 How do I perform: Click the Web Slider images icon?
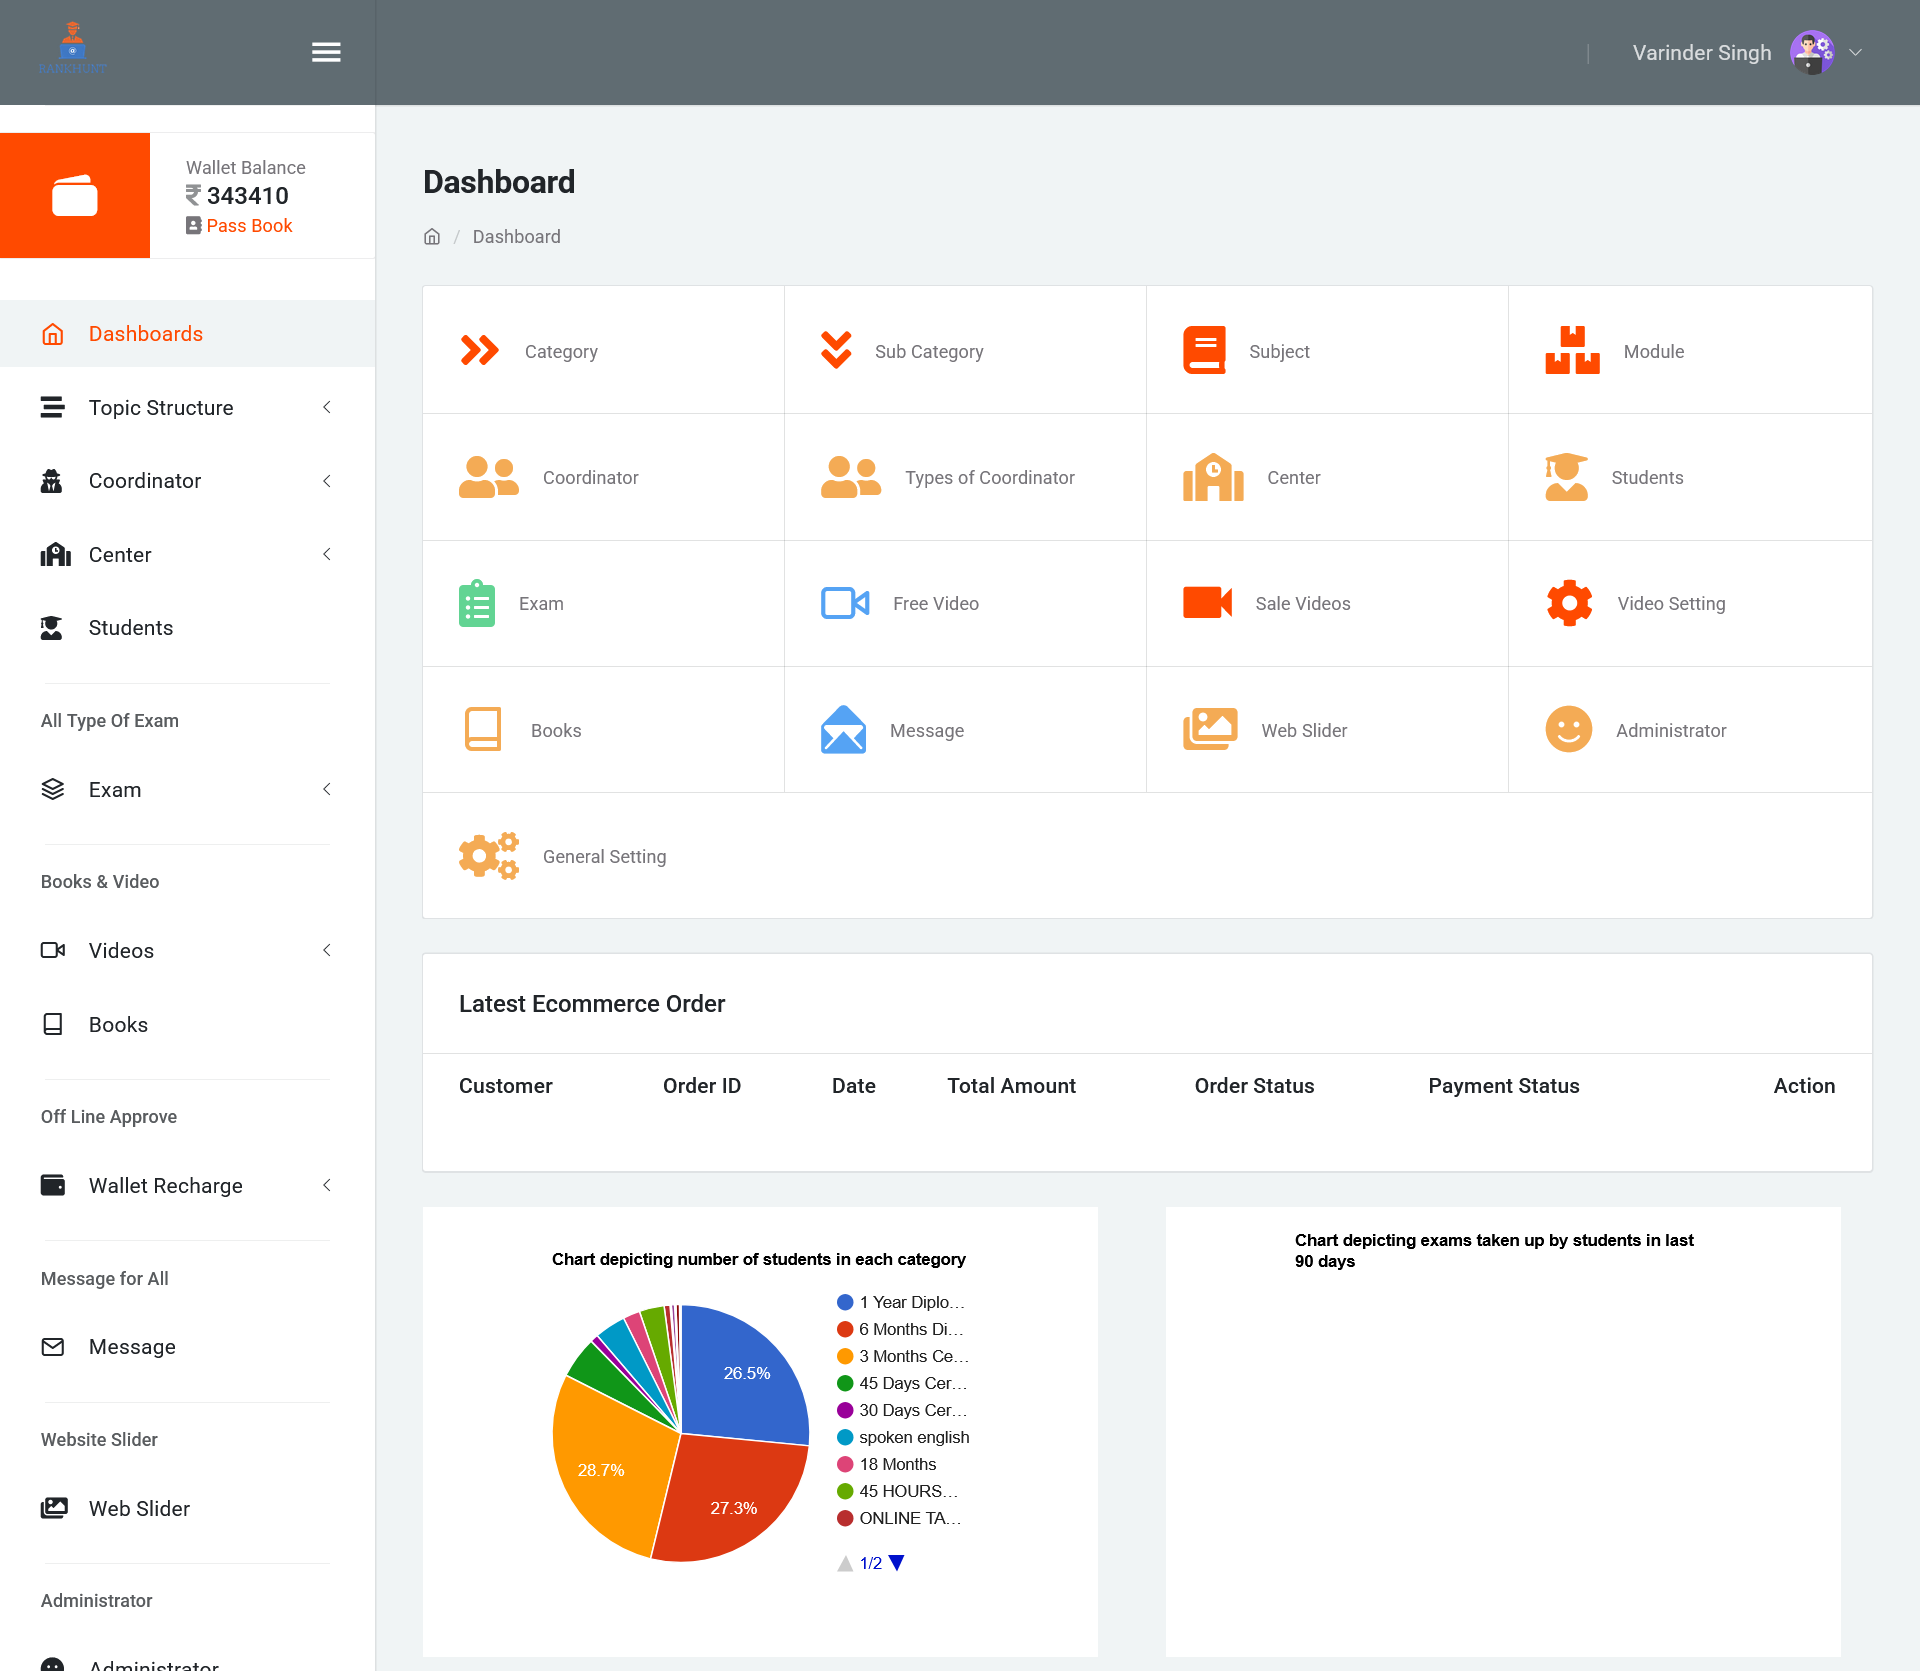pyautogui.click(x=1209, y=730)
